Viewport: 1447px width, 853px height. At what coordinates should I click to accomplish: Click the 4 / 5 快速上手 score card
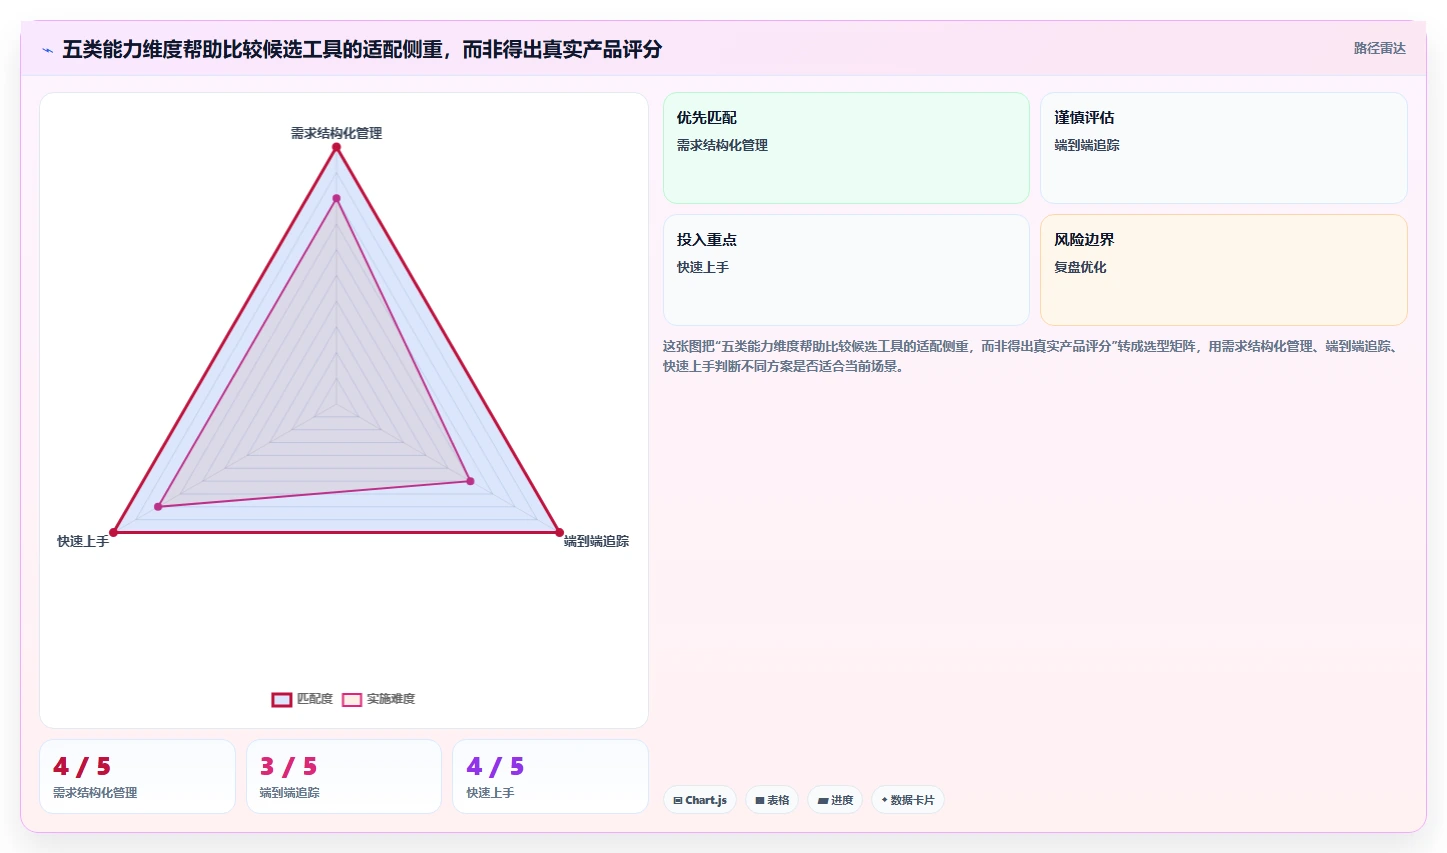click(550, 777)
